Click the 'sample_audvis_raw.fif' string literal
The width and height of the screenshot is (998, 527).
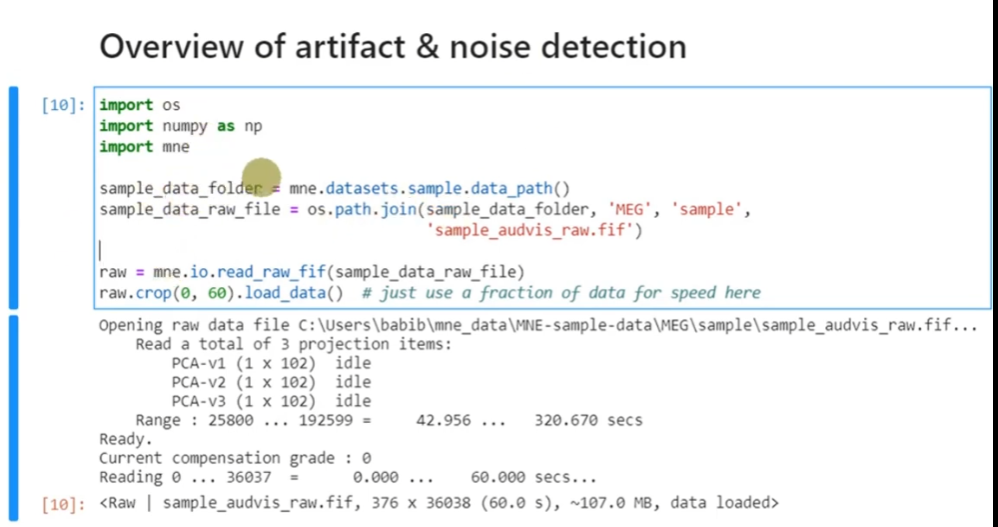pyautogui.click(x=533, y=230)
